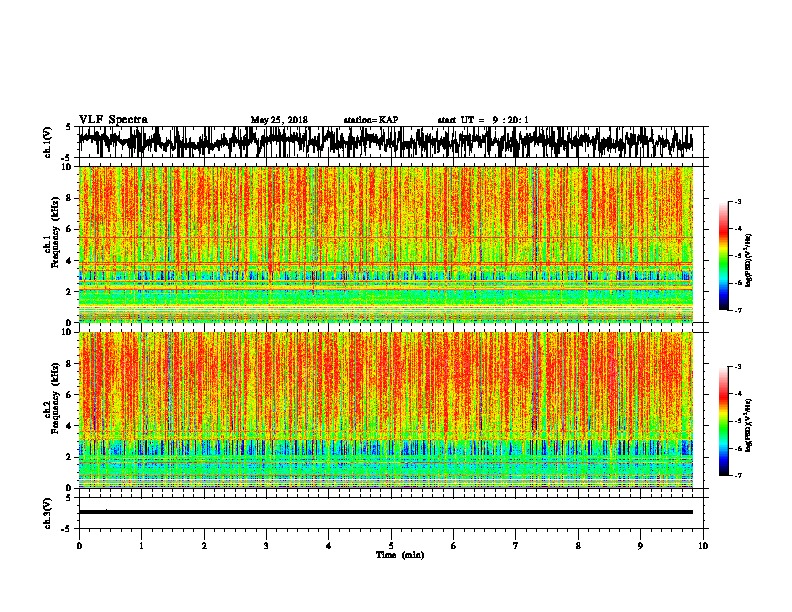Click time axis tick label "7"

(516, 546)
